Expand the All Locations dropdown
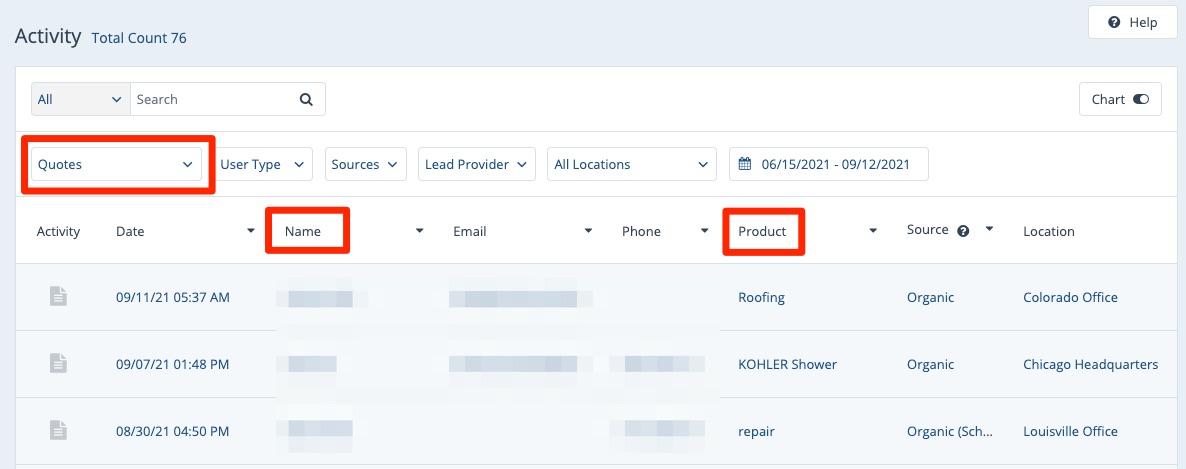The width and height of the screenshot is (1186, 469). click(x=631, y=165)
